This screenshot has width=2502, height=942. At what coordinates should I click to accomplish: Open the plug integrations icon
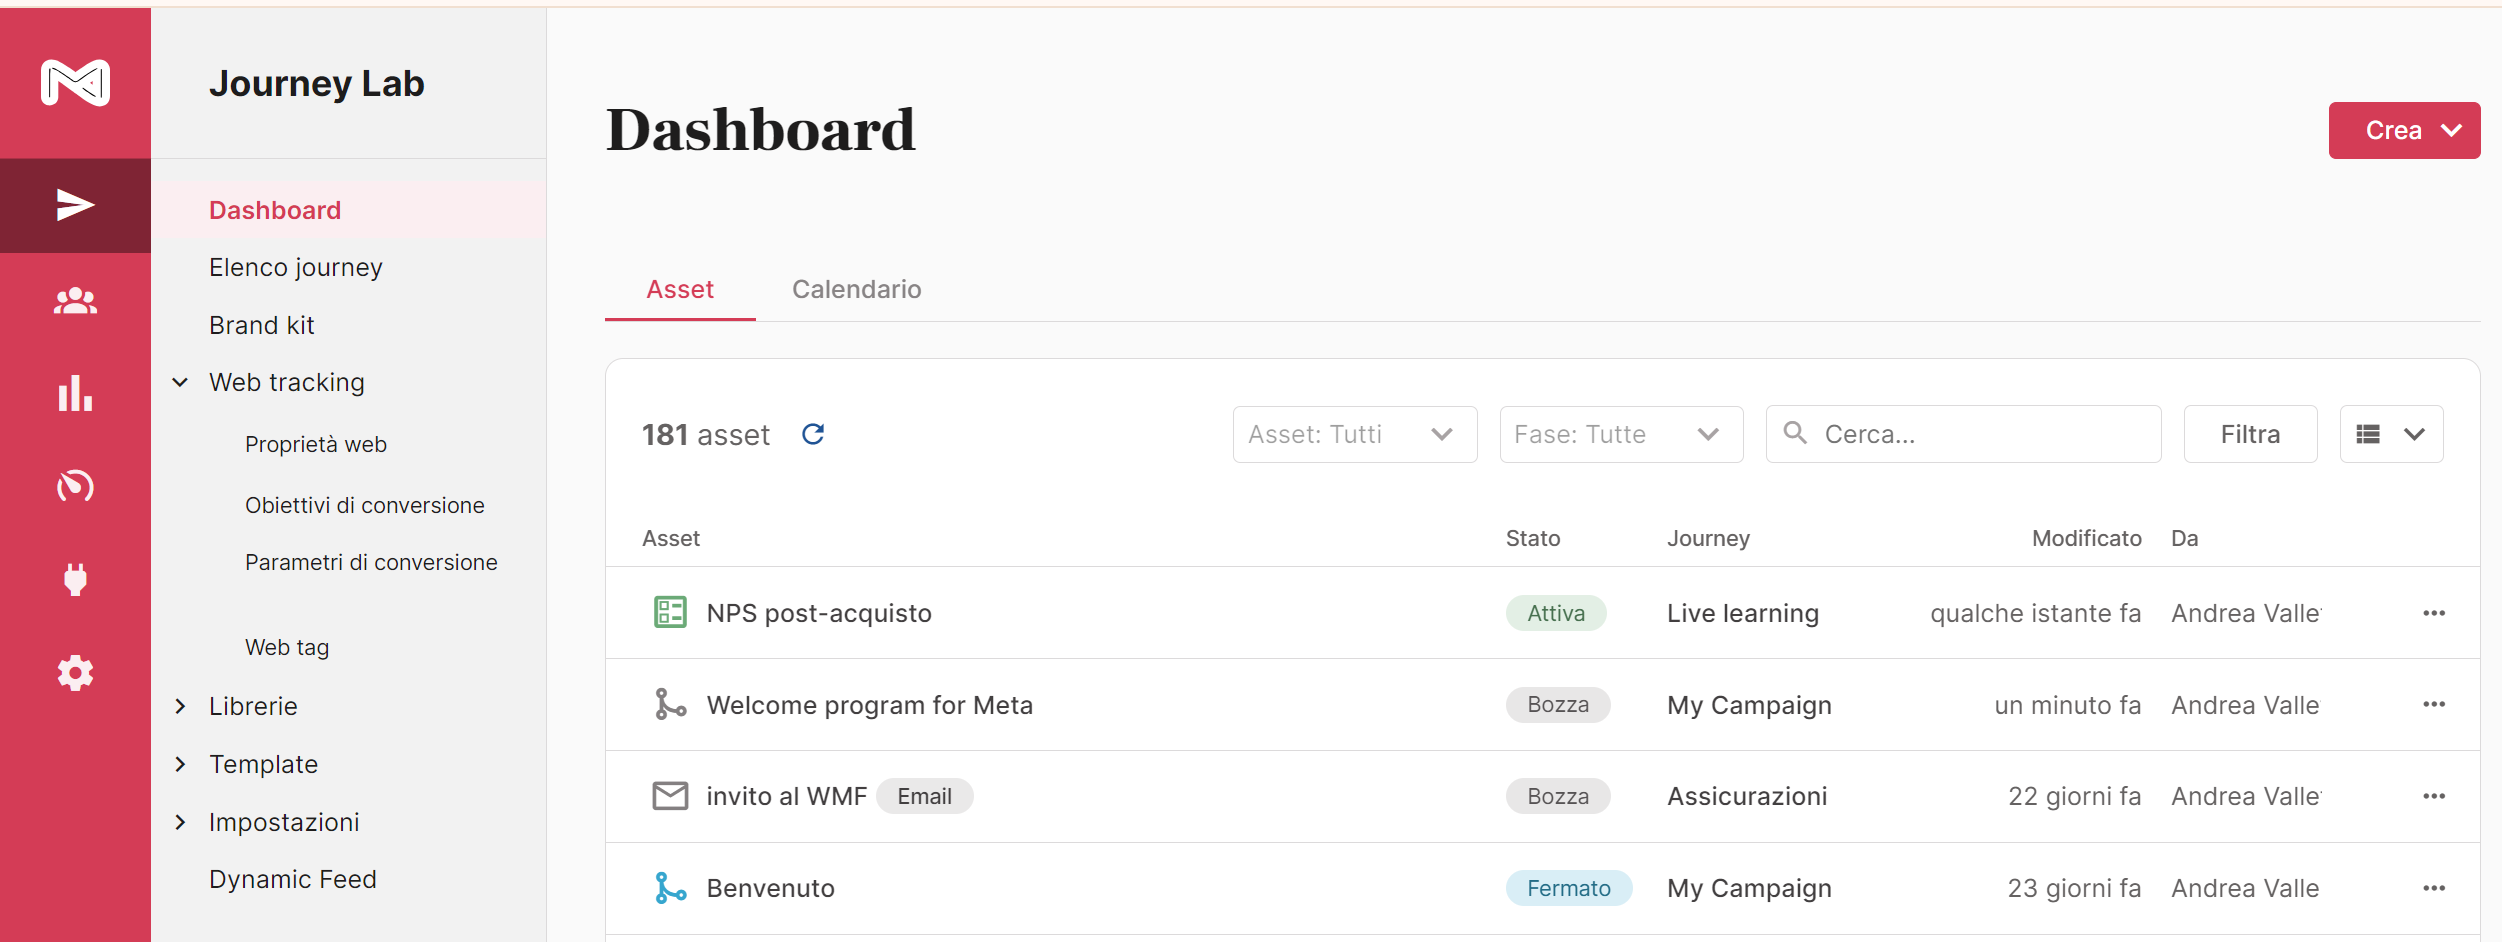coord(75,579)
